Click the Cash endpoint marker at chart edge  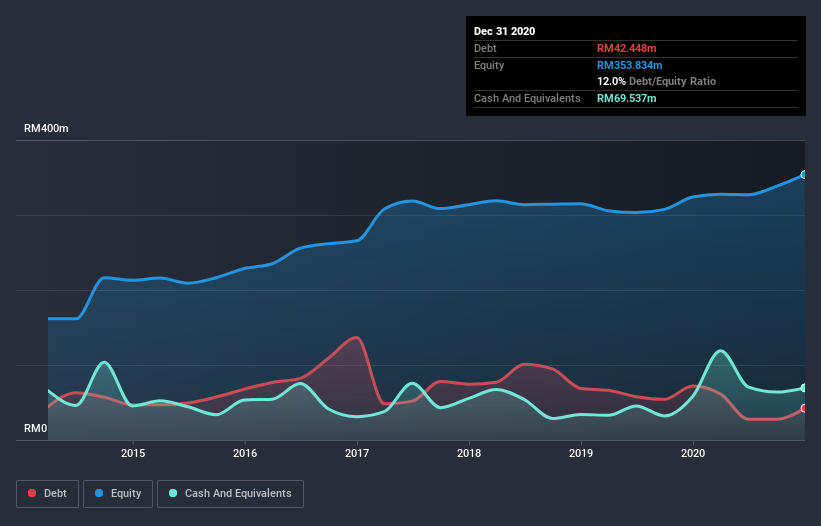804,388
